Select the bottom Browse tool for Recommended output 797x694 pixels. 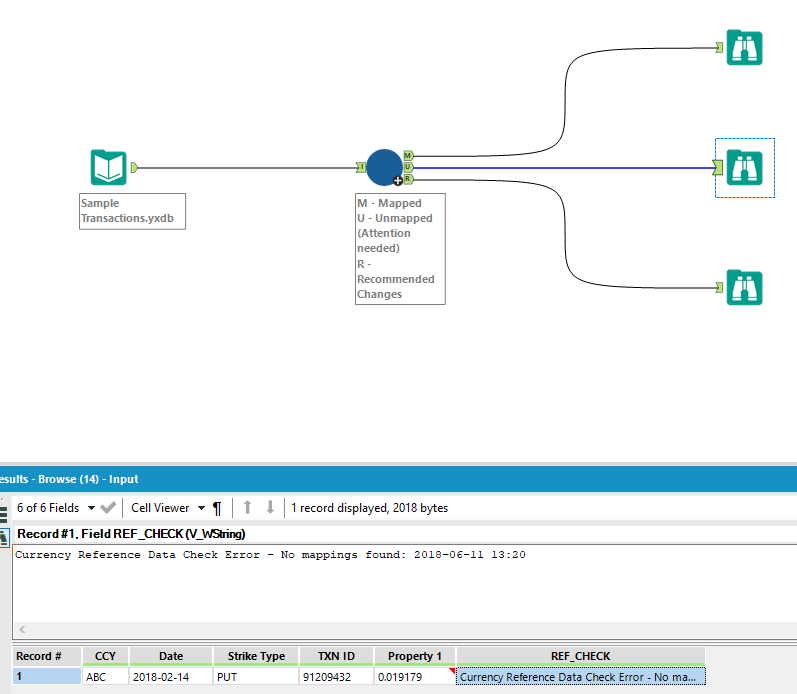pos(744,287)
